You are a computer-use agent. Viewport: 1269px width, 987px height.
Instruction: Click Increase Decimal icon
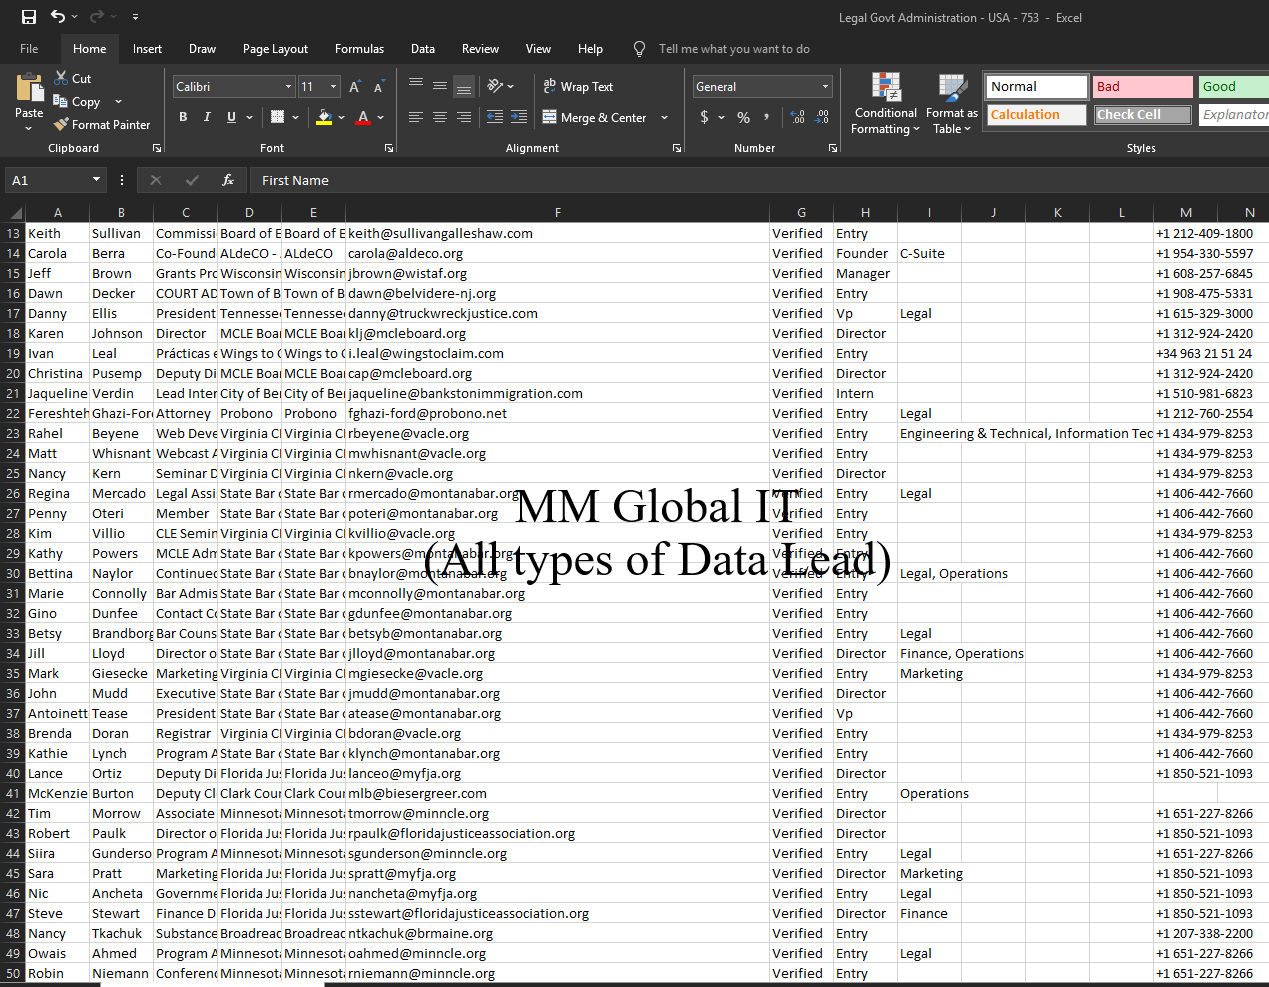point(798,117)
